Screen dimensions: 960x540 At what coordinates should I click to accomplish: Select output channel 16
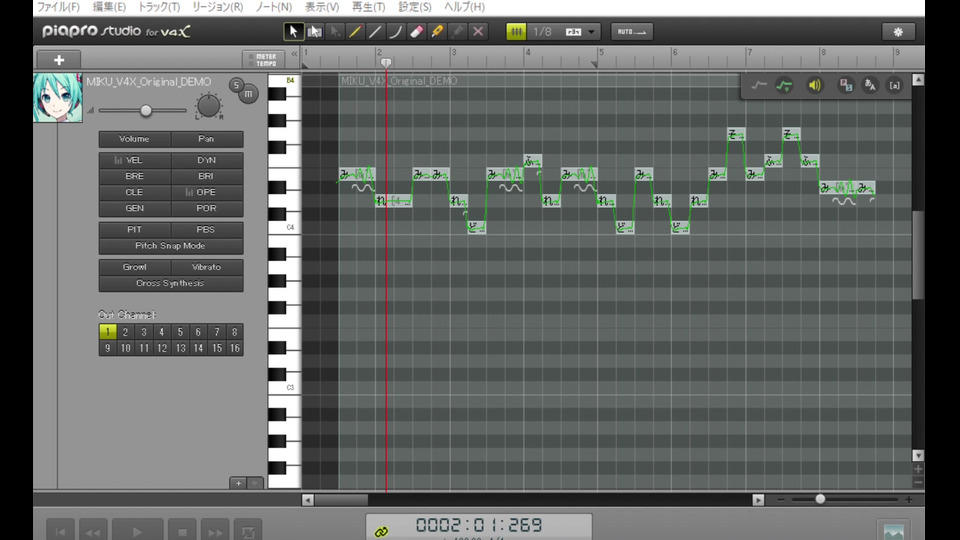(234, 348)
